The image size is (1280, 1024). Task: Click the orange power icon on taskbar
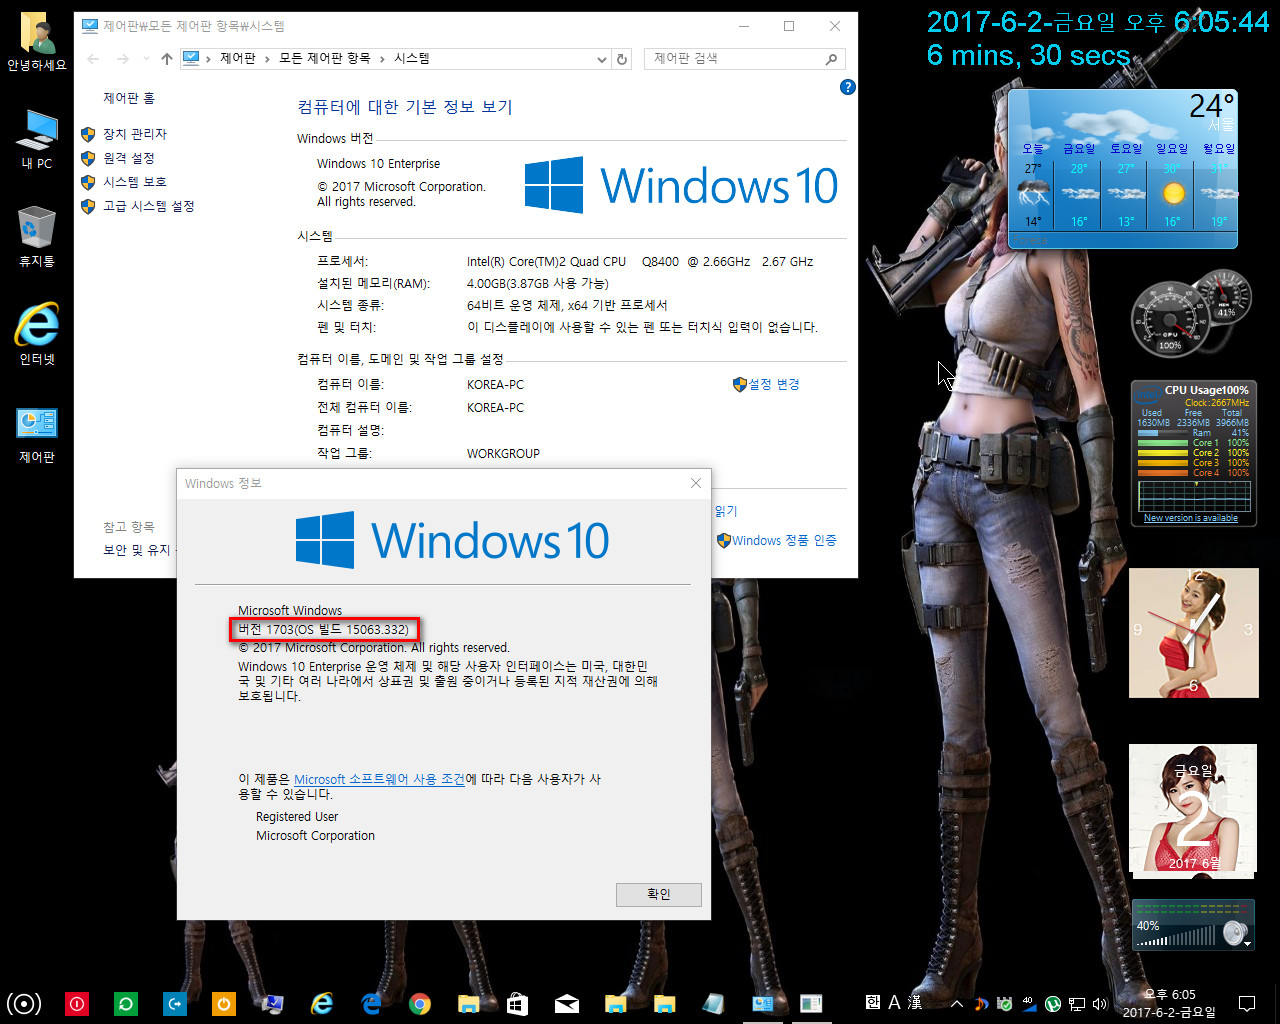coord(224,1003)
